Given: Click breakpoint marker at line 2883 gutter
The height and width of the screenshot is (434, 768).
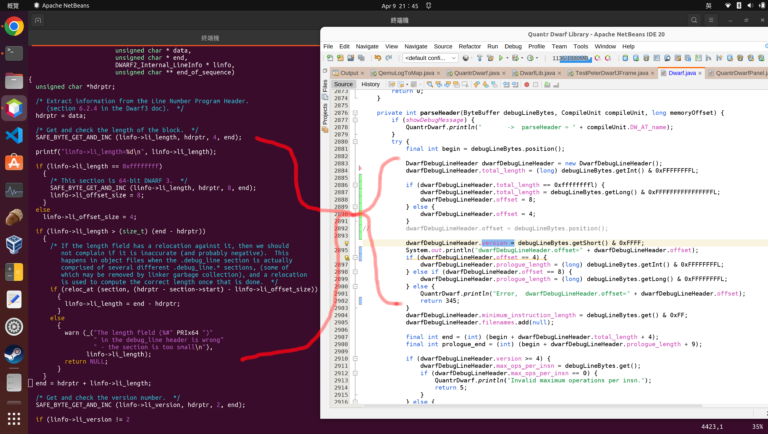Looking at the screenshot, I should [360, 168].
